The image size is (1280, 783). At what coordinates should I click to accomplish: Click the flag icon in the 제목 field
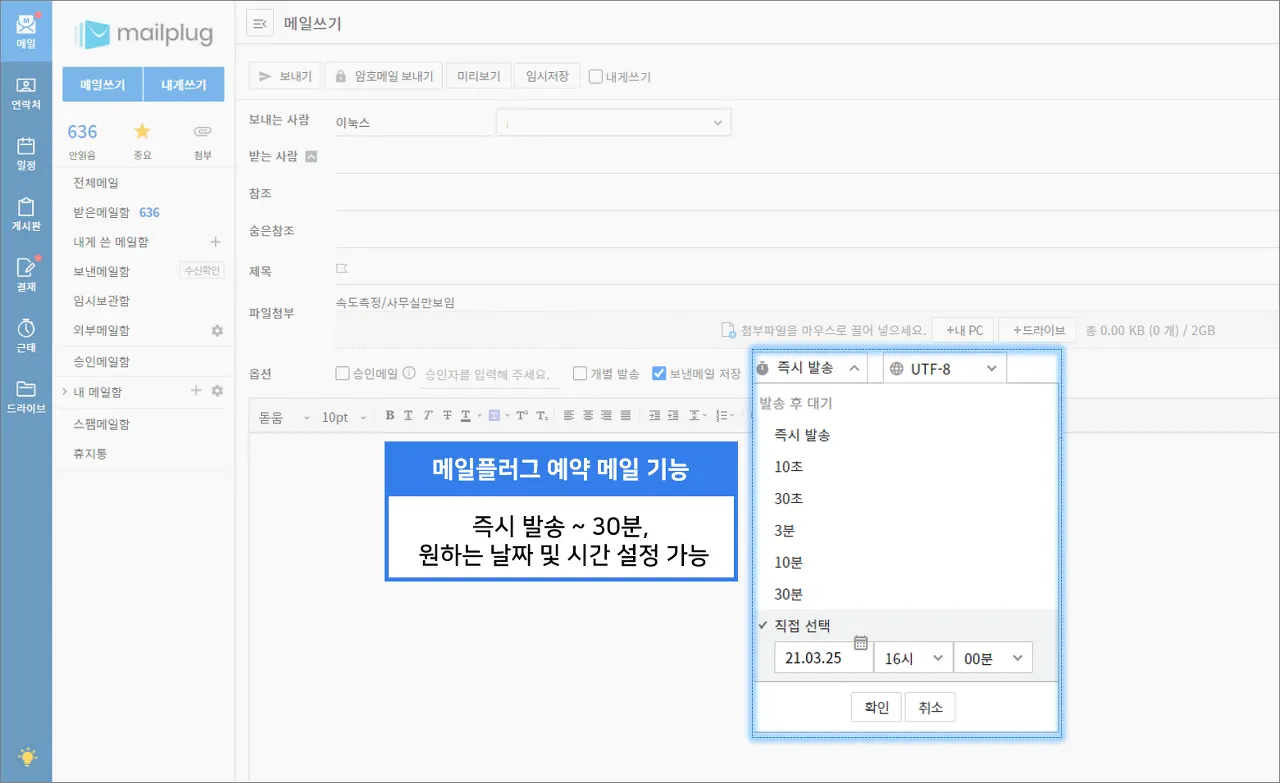click(x=342, y=269)
